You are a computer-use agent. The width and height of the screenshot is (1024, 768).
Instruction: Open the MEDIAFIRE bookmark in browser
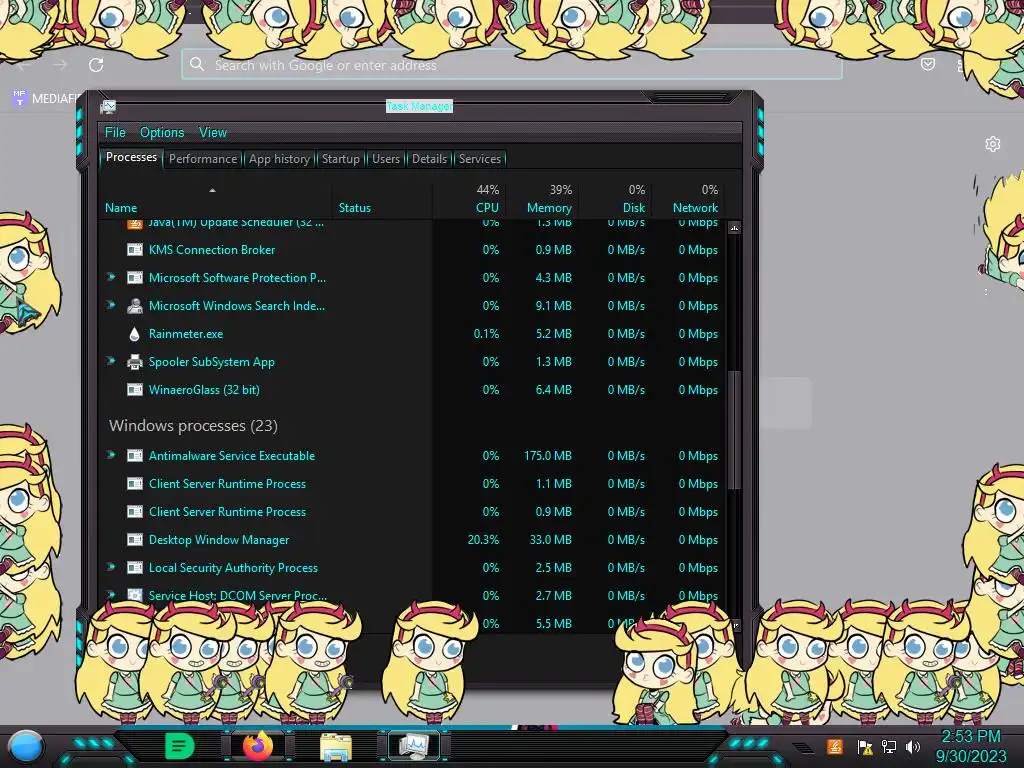coord(46,99)
